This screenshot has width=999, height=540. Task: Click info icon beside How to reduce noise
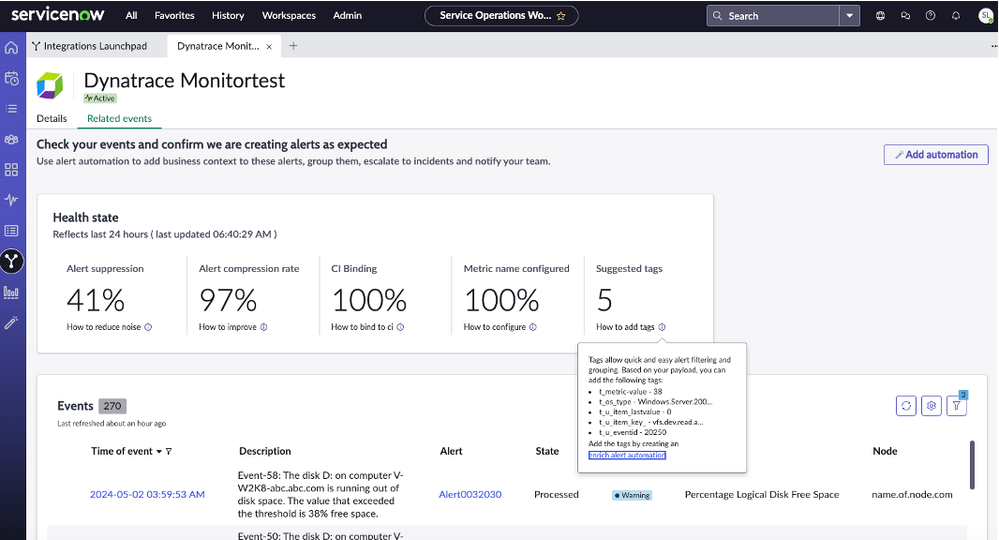tap(148, 327)
